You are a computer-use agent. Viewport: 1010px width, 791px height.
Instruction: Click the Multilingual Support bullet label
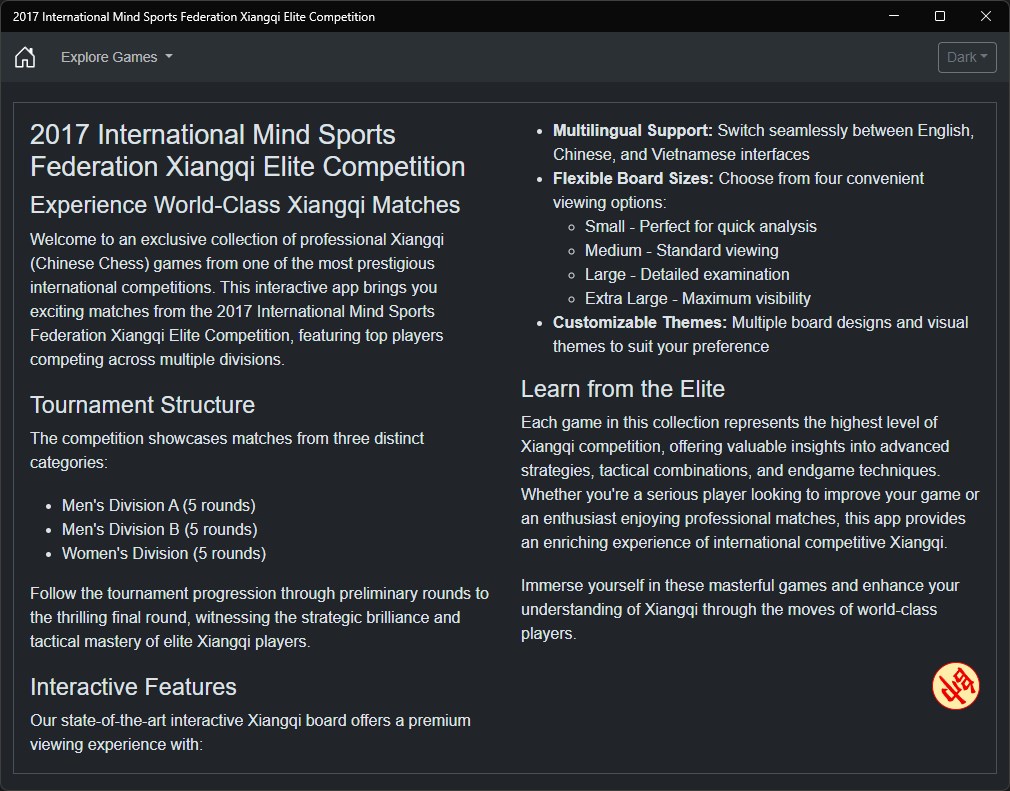[x=632, y=130]
